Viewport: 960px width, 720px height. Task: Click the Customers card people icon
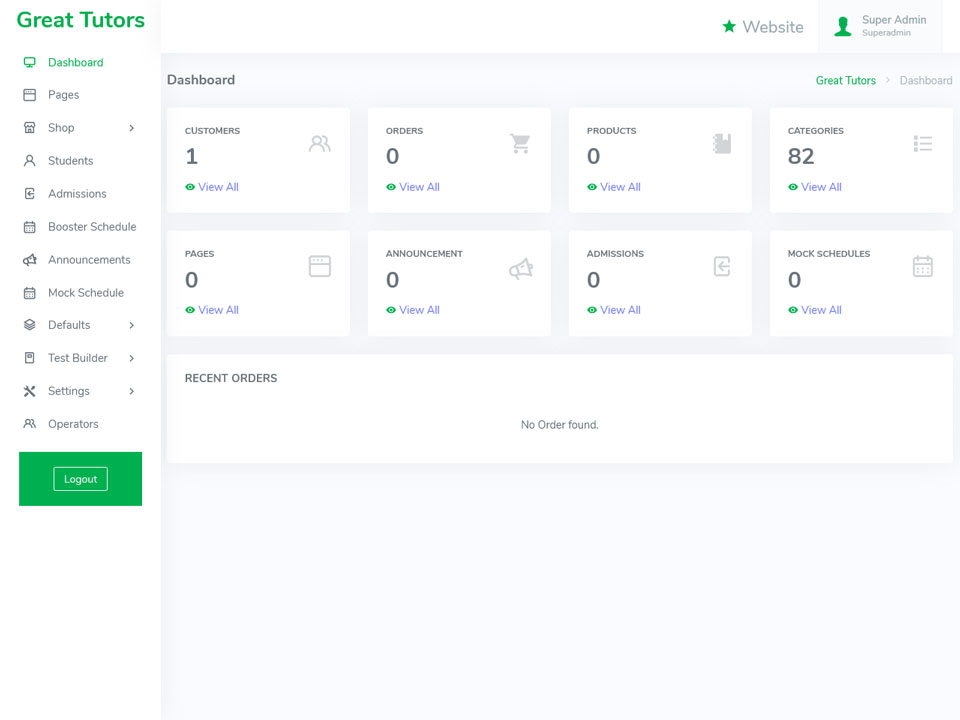coord(320,144)
